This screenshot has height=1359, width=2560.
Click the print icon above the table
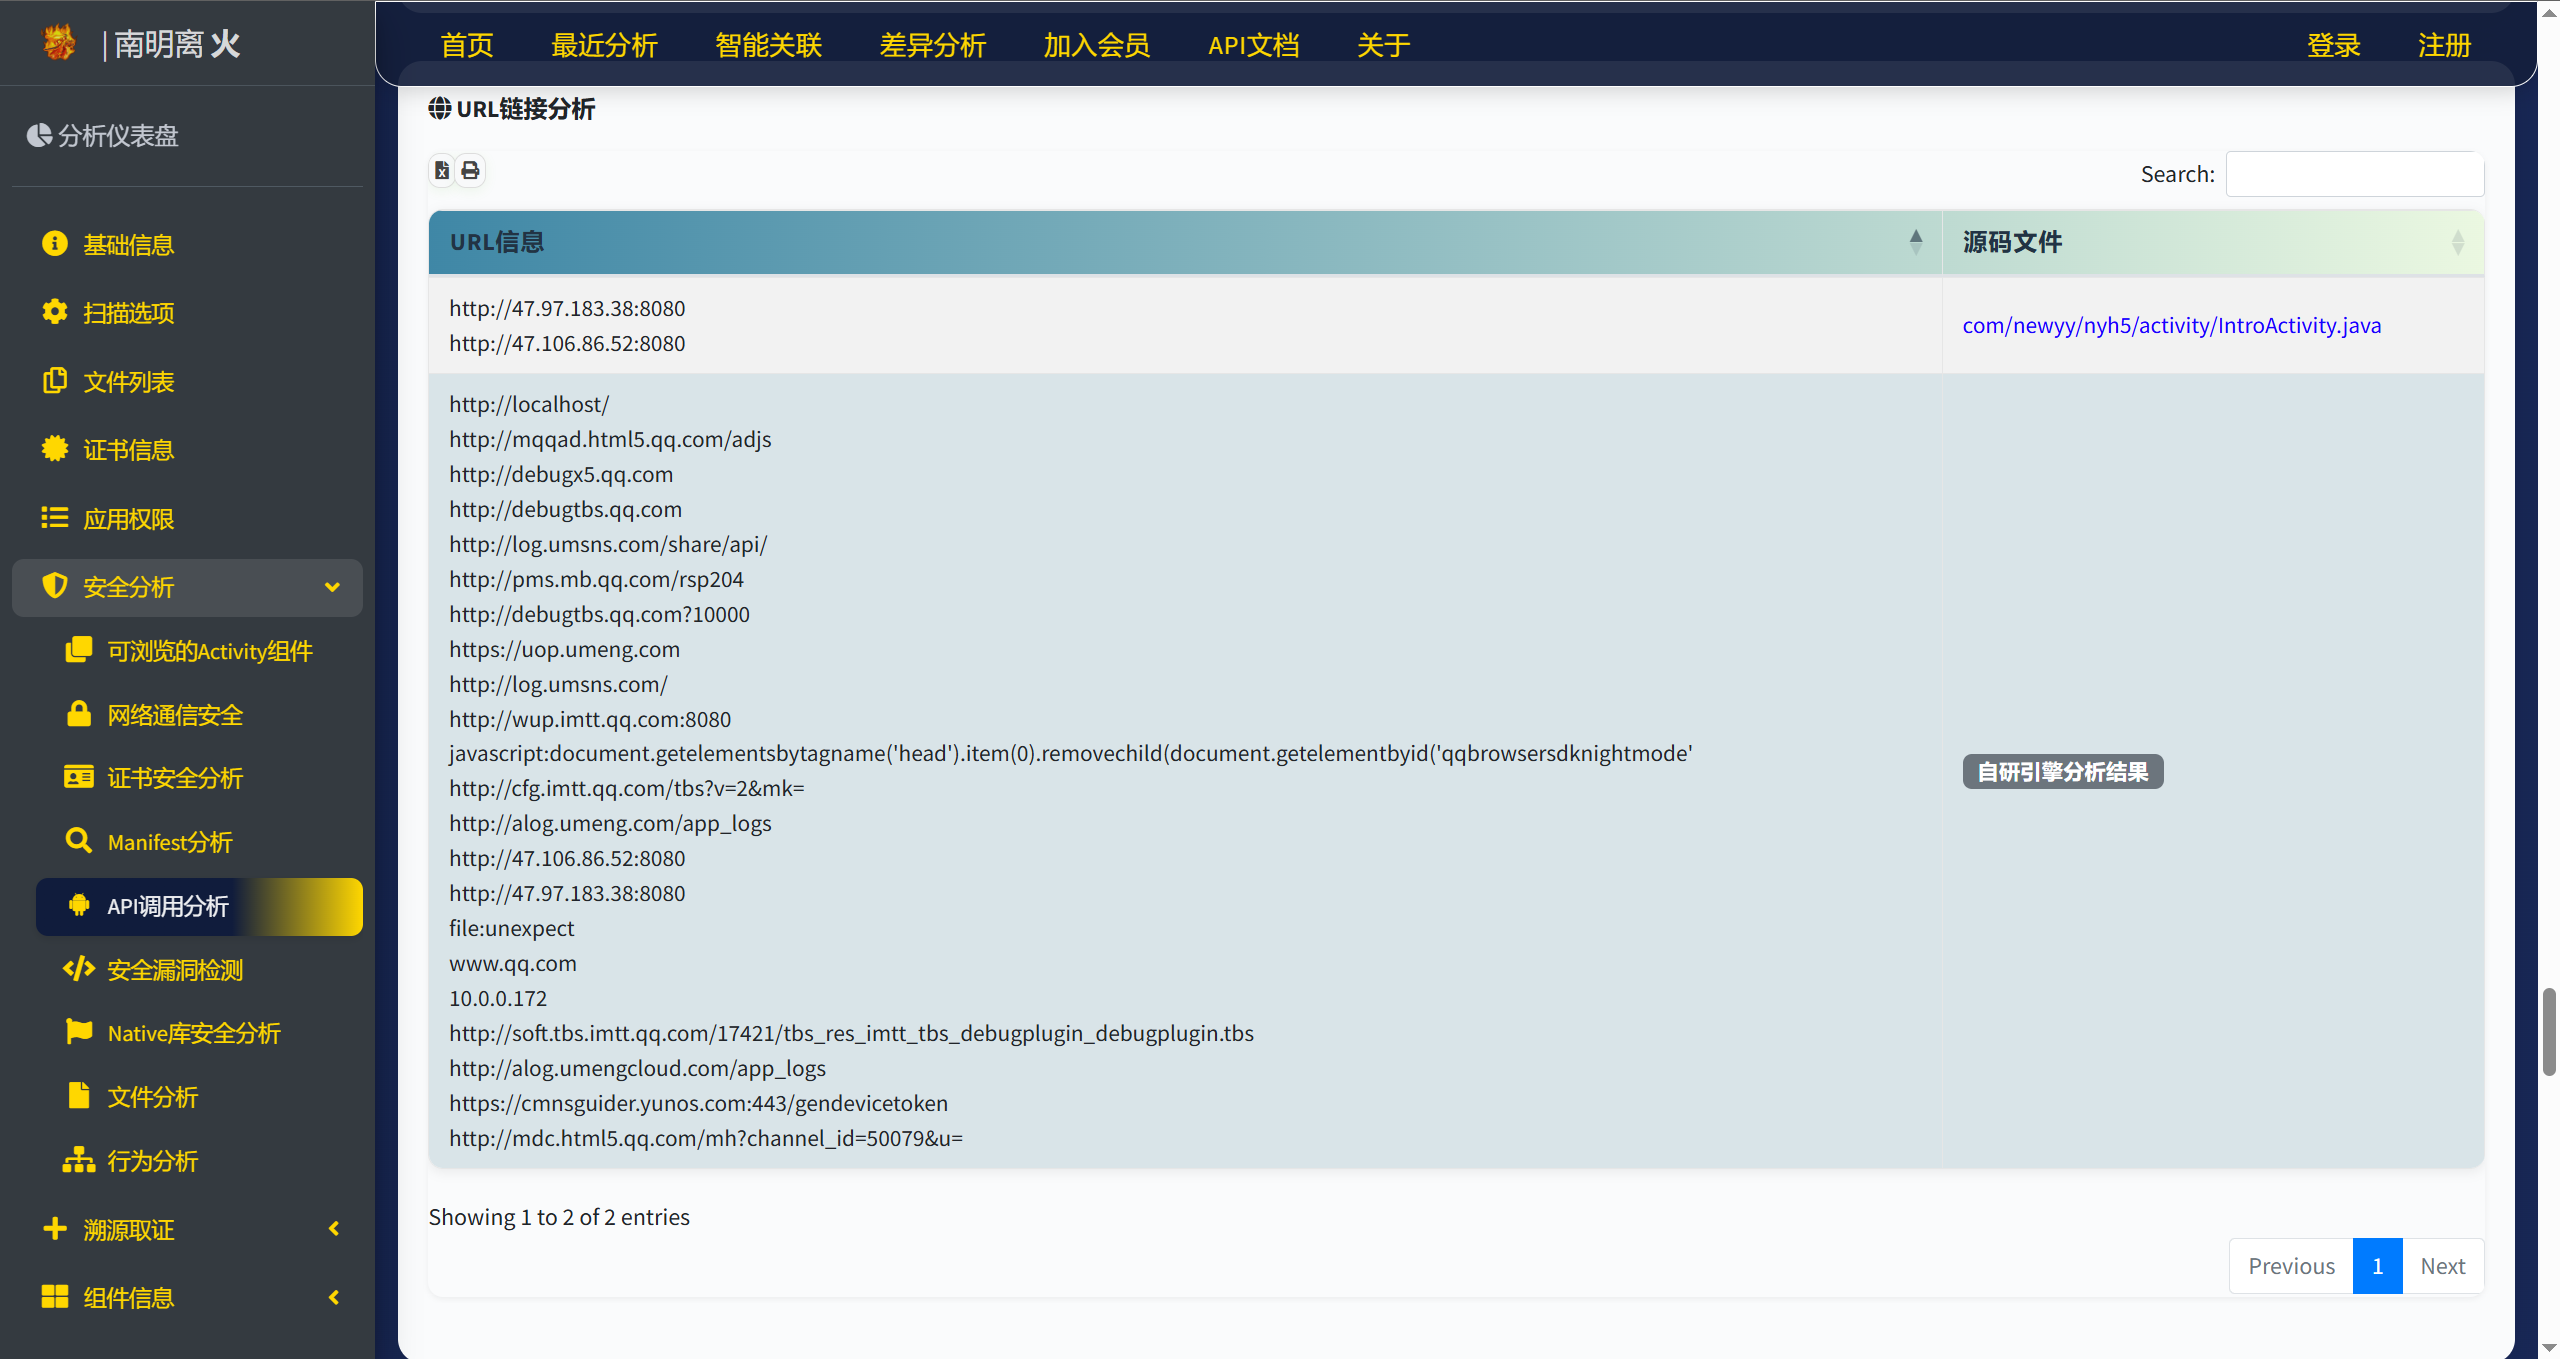tap(470, 170)
